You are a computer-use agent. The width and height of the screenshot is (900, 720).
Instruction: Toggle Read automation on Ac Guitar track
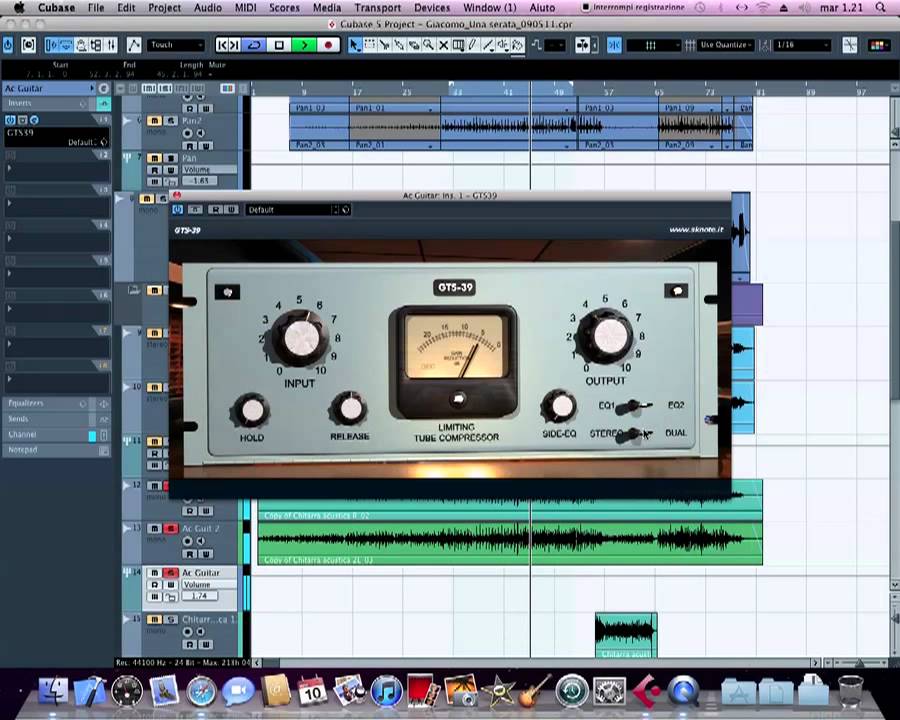coord(154,584)
